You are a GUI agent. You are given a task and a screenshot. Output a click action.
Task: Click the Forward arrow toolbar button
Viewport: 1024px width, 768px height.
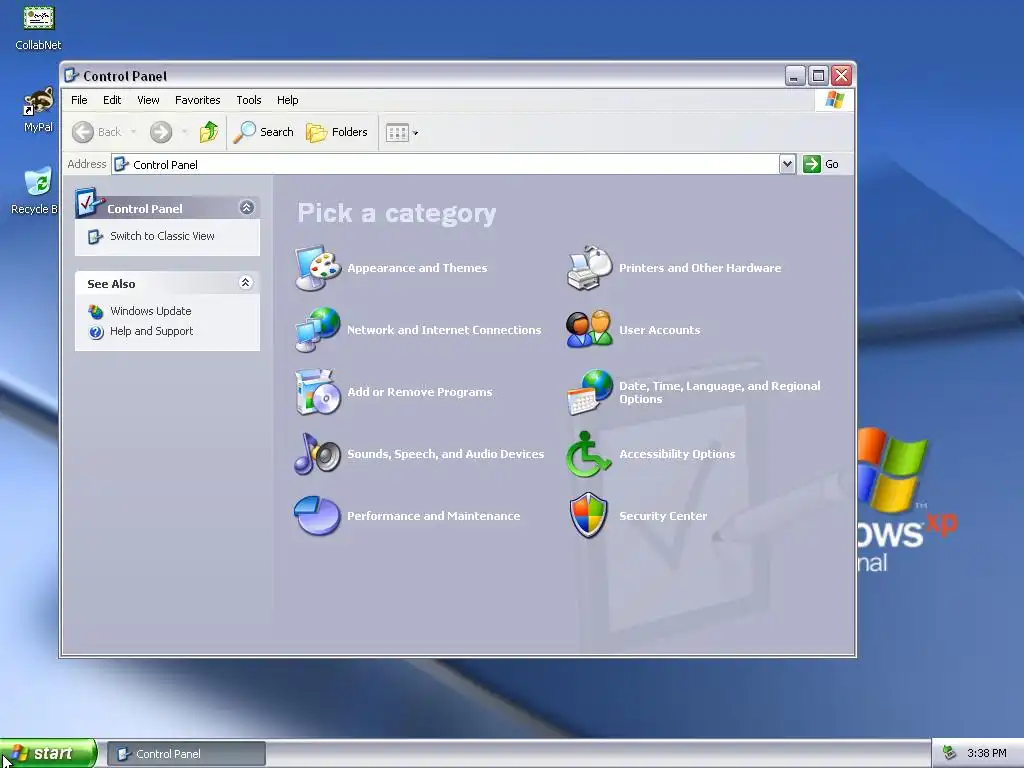pyautogui.click(x=161, y=132)
